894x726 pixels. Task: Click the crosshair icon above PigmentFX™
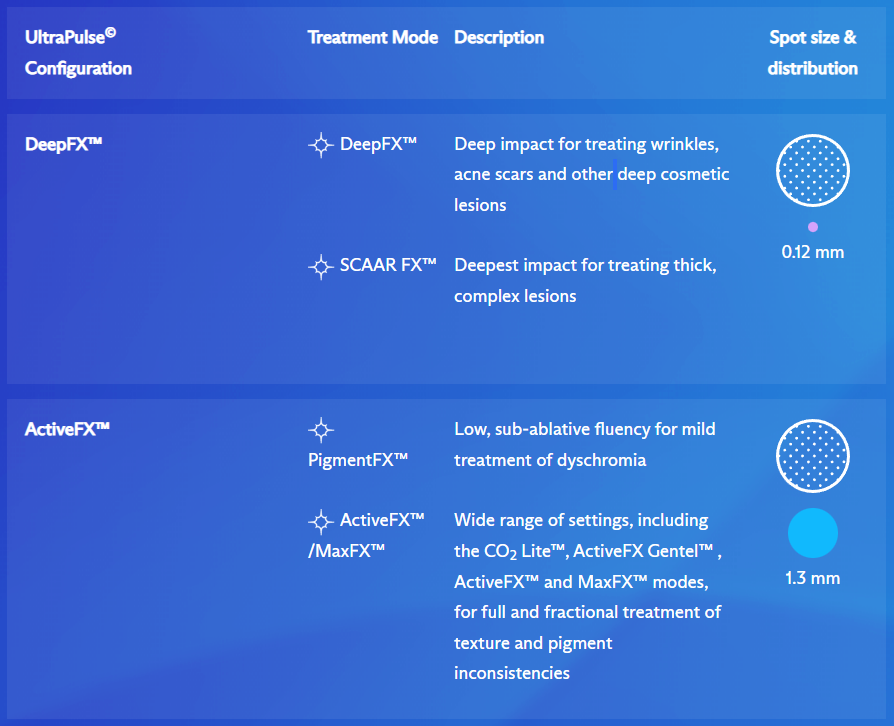point(320,430)
